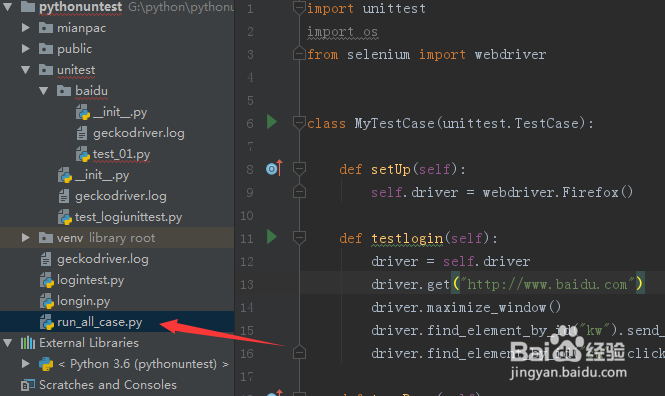Screen dimensions: 665x396
Task: Click the 'import os' code line
Action: [x=342, y=31]
